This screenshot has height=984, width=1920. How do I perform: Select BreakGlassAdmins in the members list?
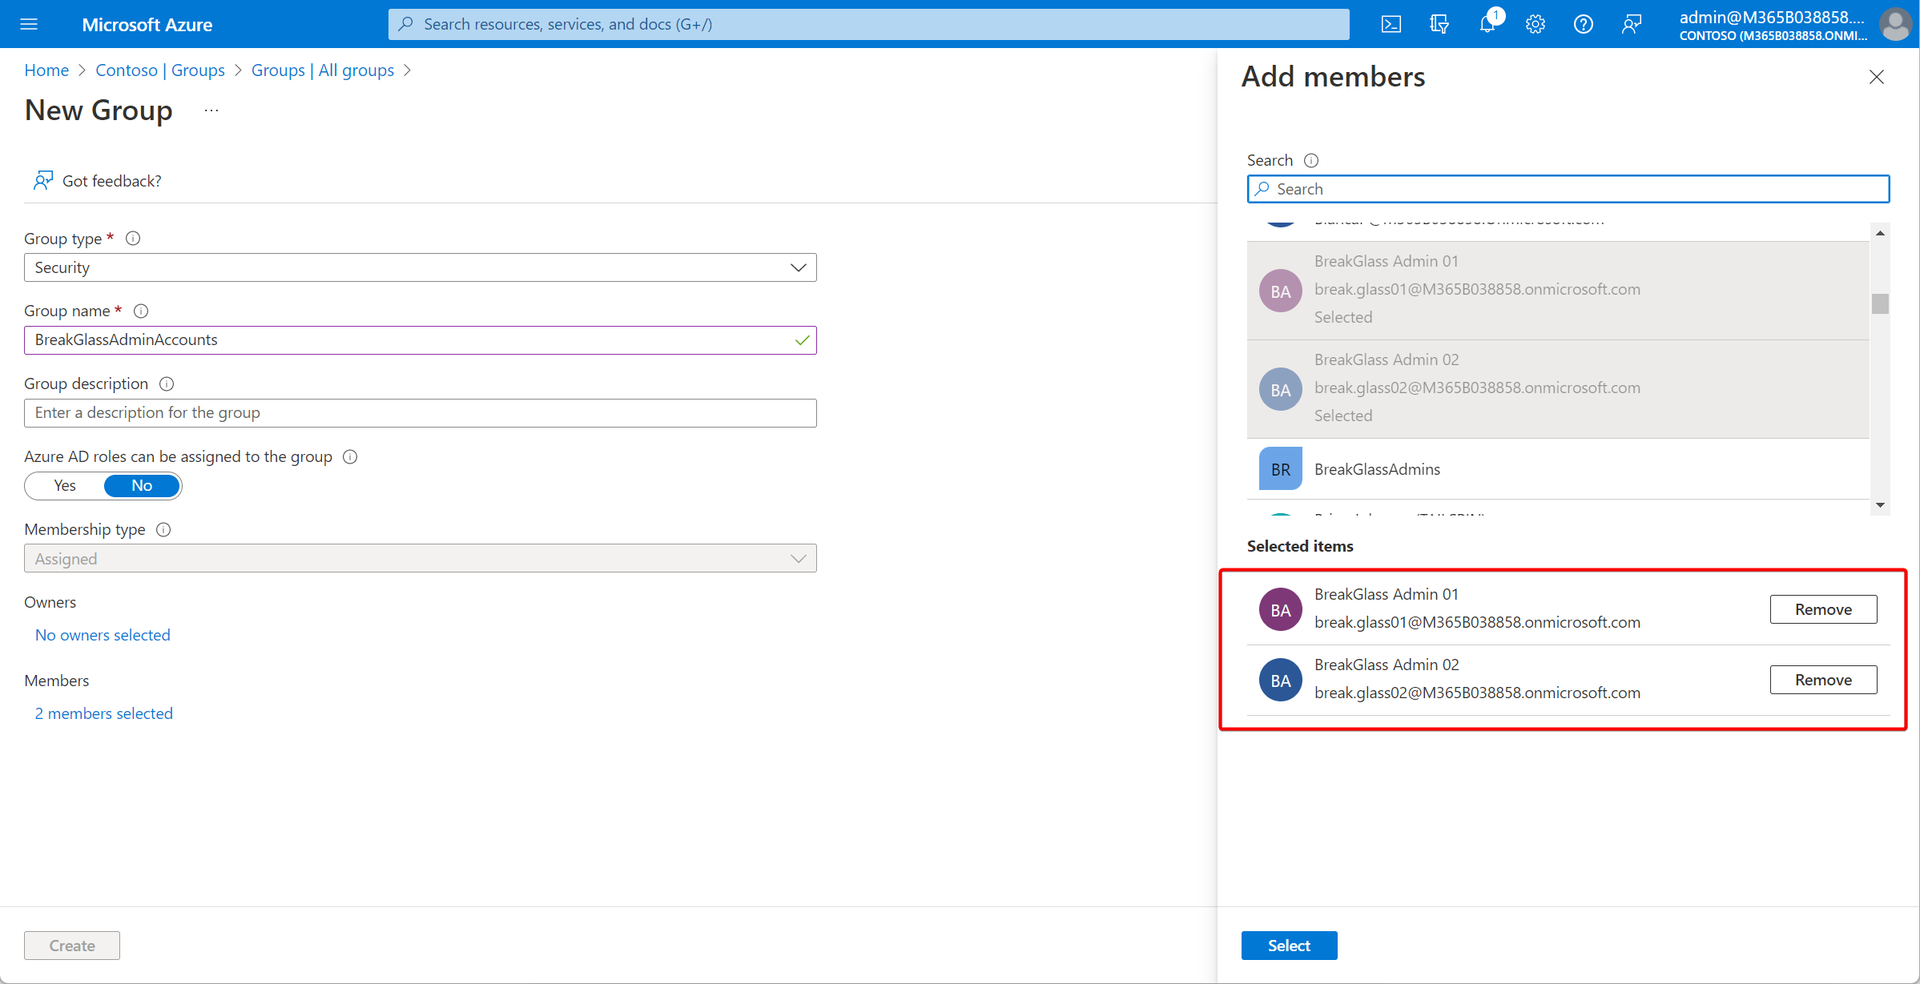pyautogui.click(x=1377, y=468)
